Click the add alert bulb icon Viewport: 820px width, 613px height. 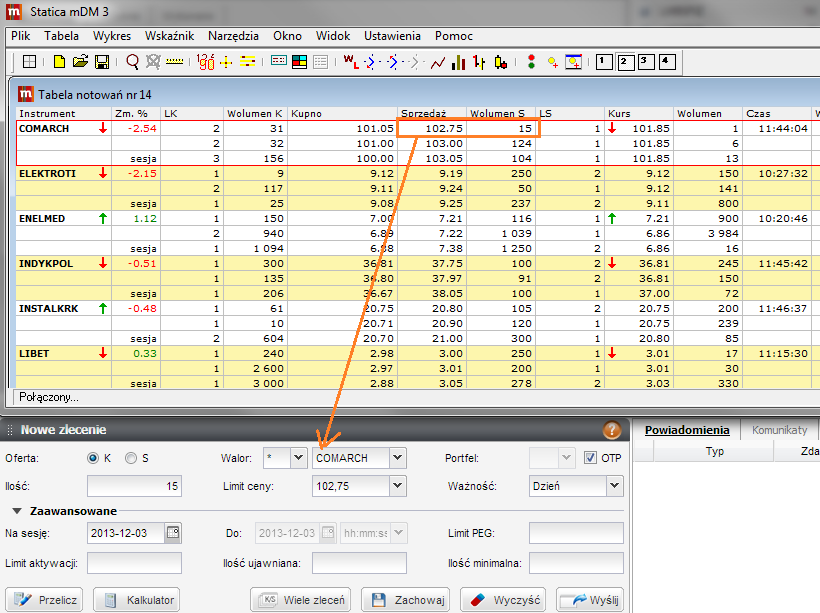click(552, 62)
